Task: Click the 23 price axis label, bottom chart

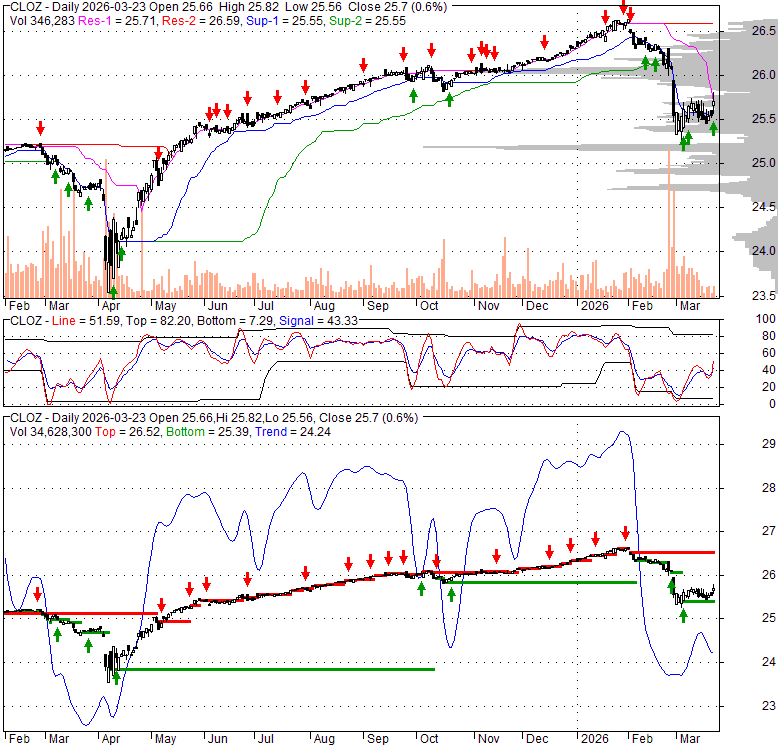Action: [769, 705]
